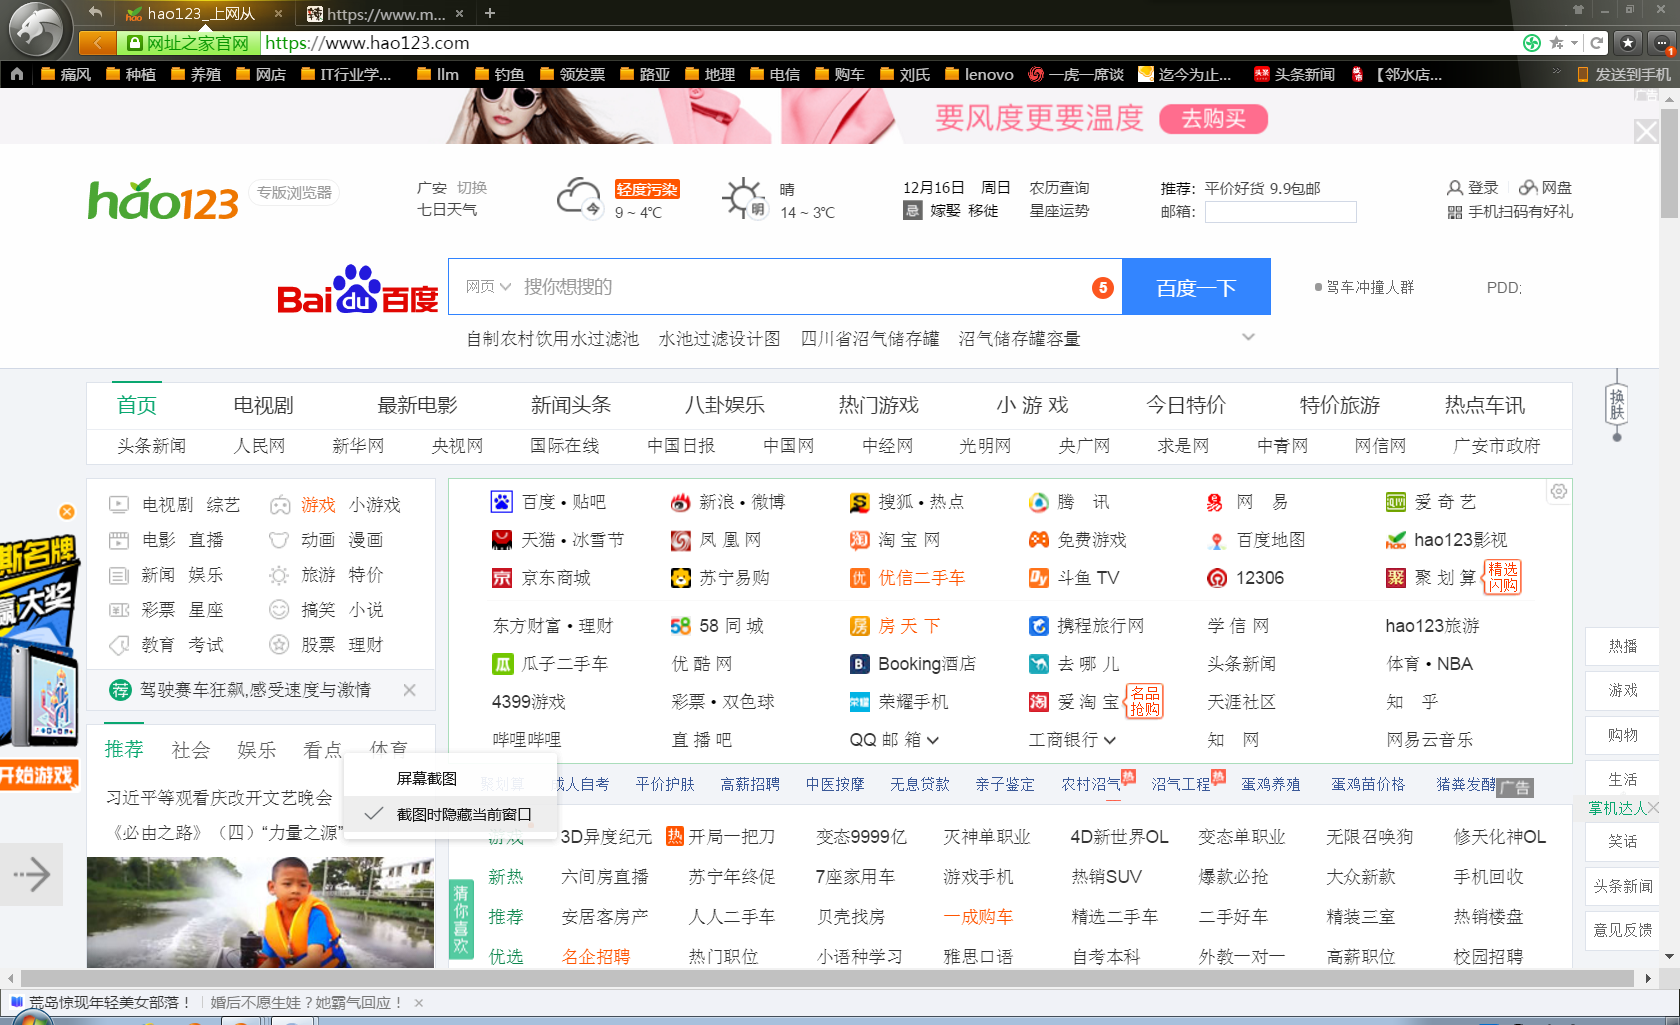Click the 意见反馈 sidebar button
1680x1025 pixels.
[1622, 930]
